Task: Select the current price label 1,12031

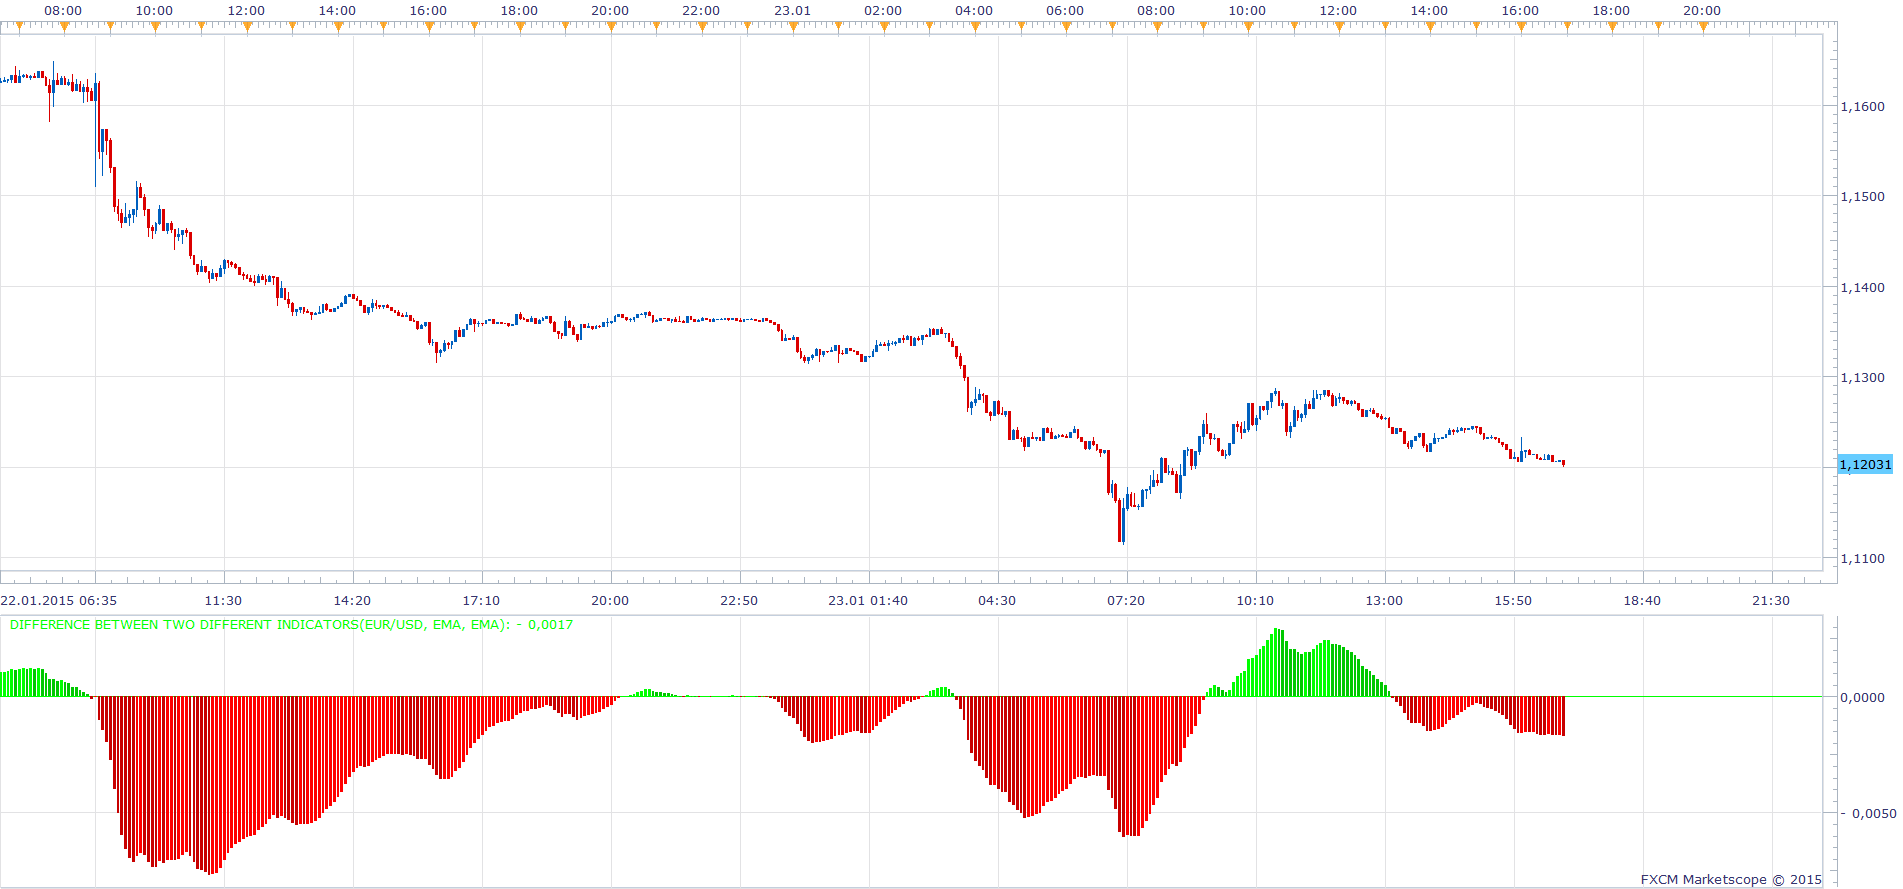Action: [x=1866, y=464]
